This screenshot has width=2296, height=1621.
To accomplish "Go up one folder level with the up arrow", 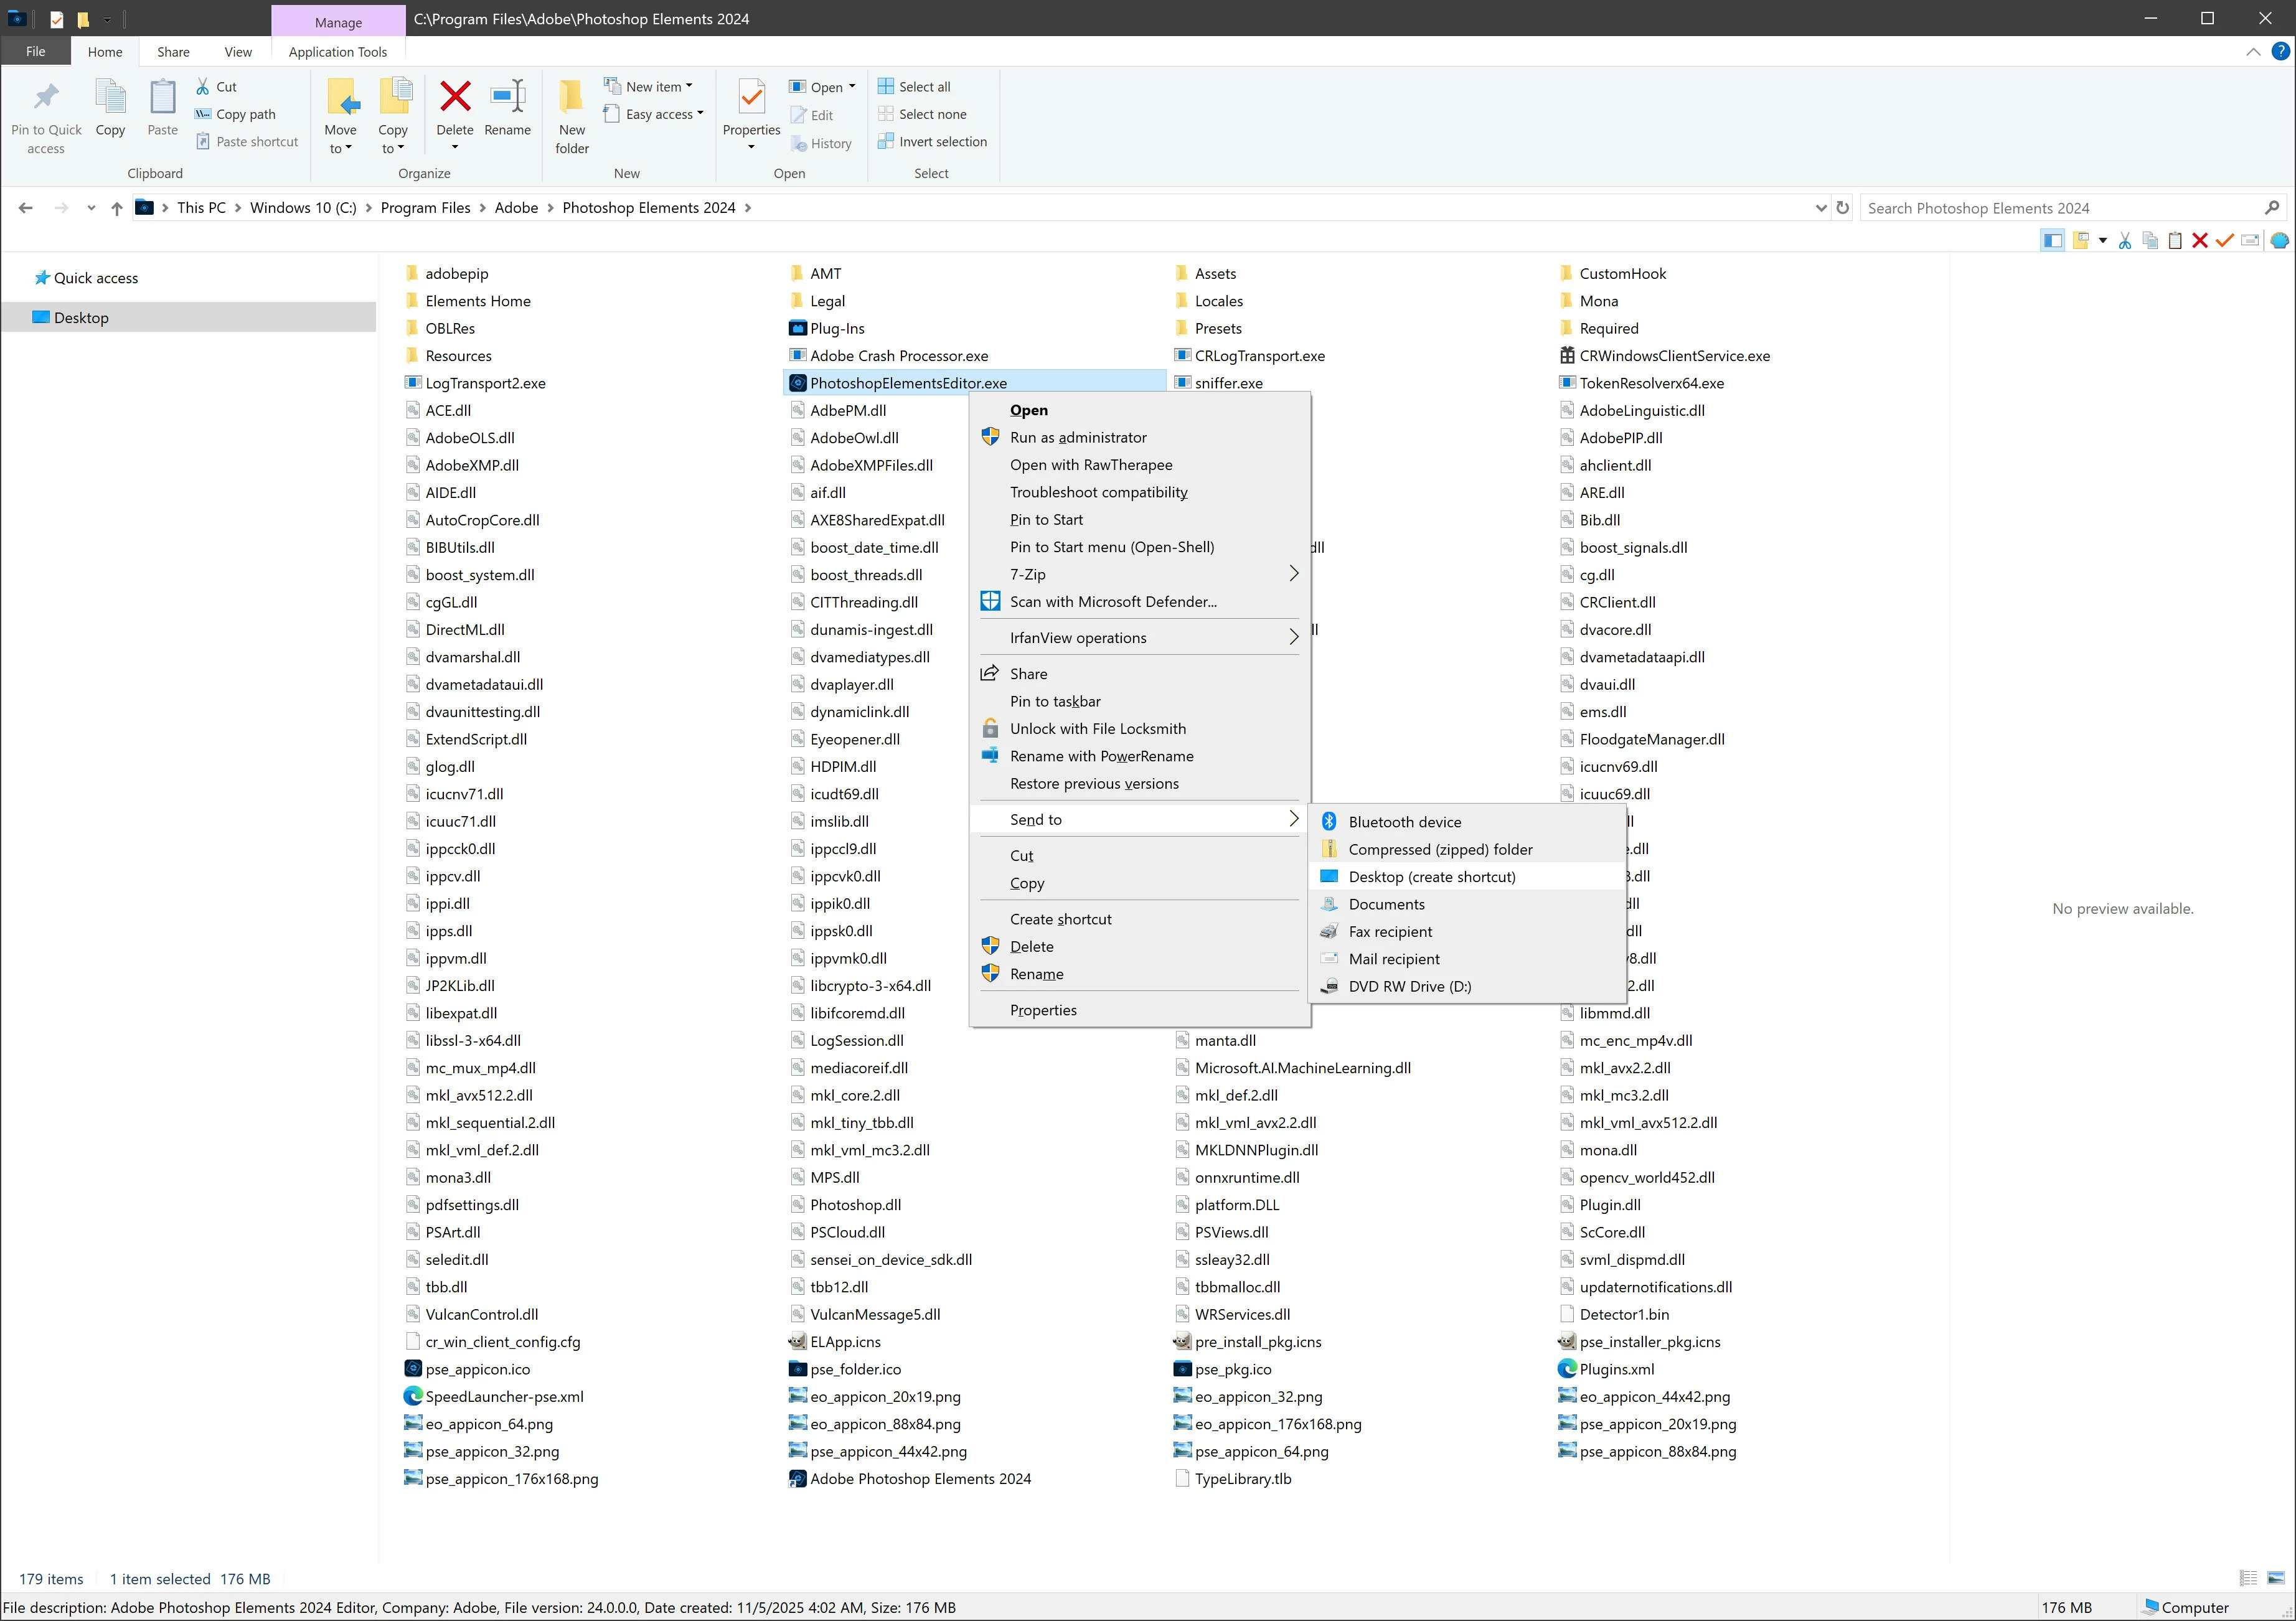I will pos(117,208).
